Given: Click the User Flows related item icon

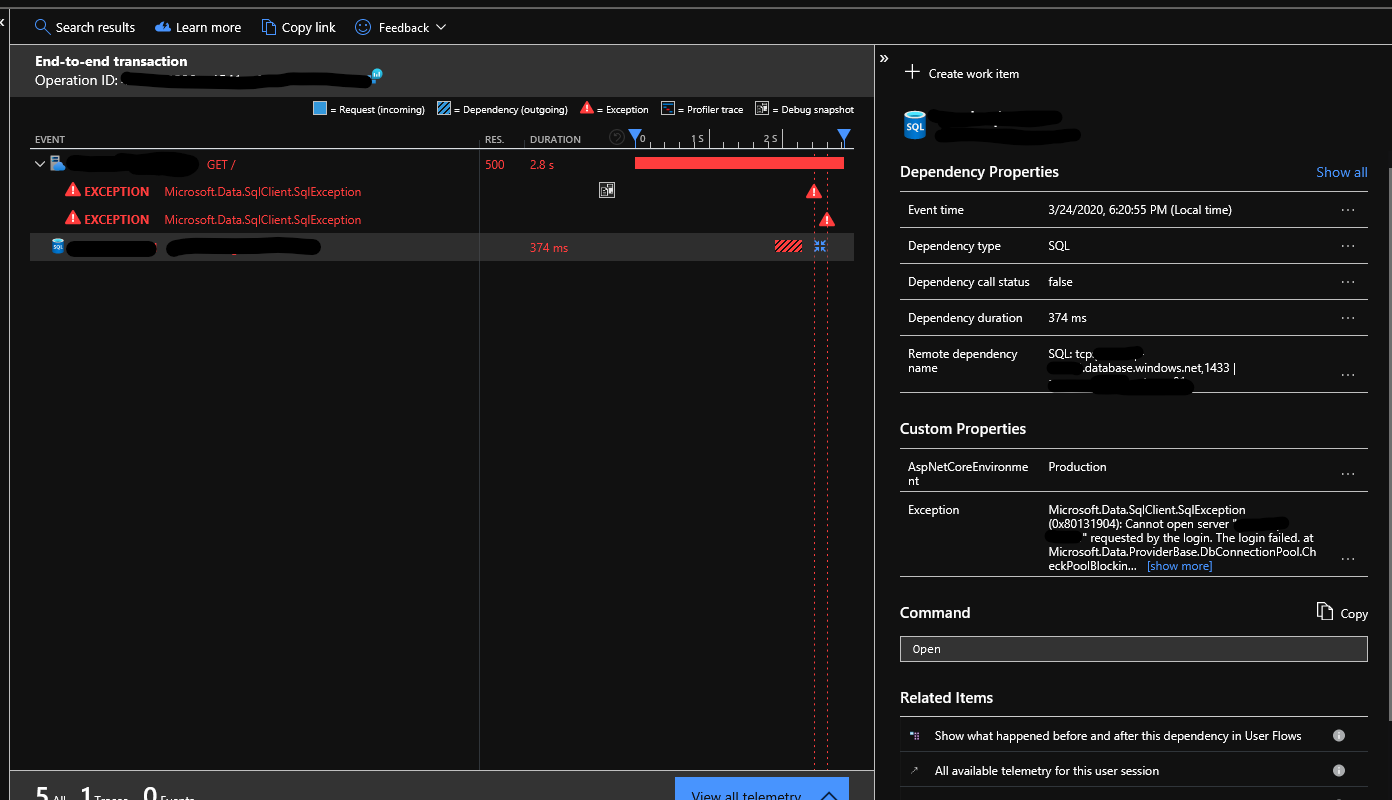Looking at the screenshot, I should tap(914, 735).
